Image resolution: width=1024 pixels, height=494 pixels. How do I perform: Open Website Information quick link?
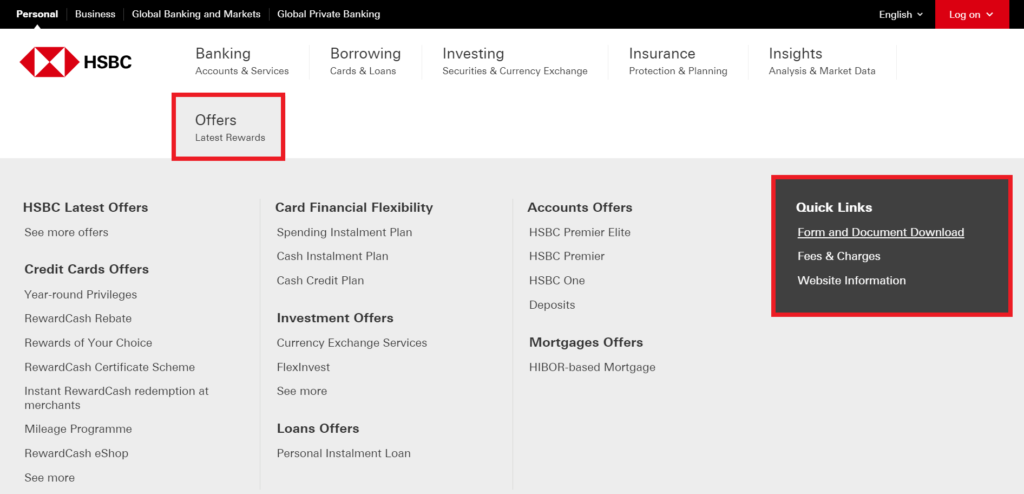click(x=852, y=280)
